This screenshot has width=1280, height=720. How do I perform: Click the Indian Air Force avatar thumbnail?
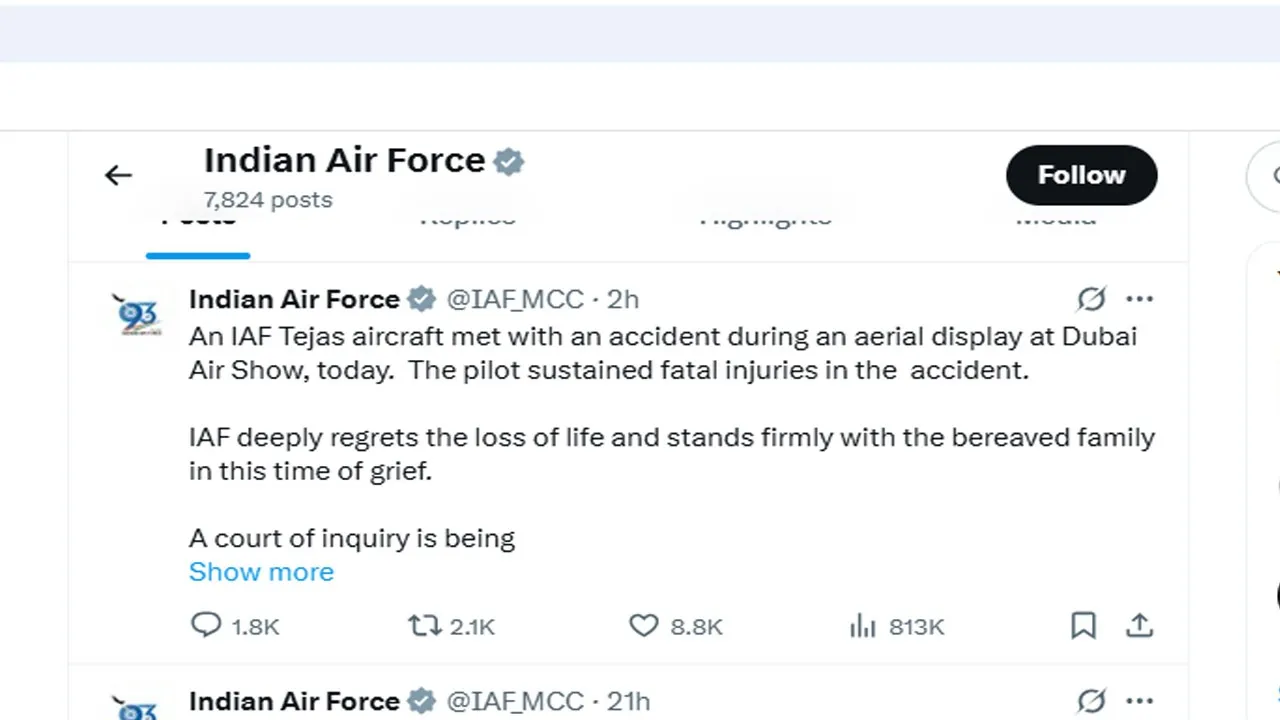point(138,314)
